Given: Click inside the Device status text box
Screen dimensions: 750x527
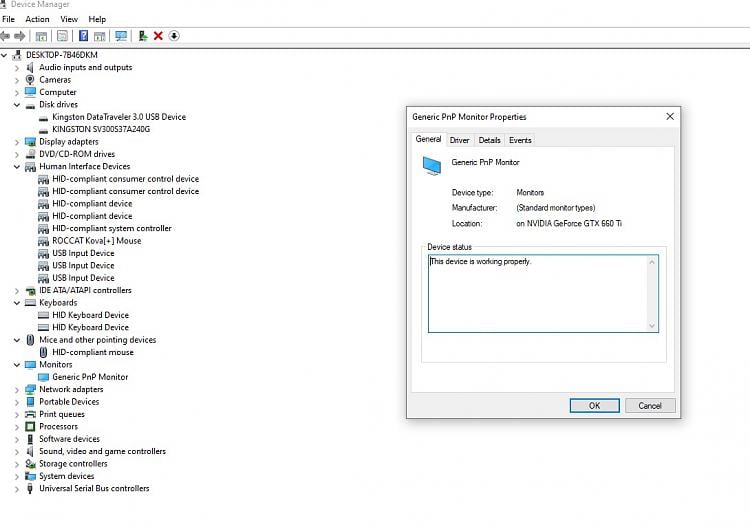Looking at the screenshot, I should (x=540, y=293).
